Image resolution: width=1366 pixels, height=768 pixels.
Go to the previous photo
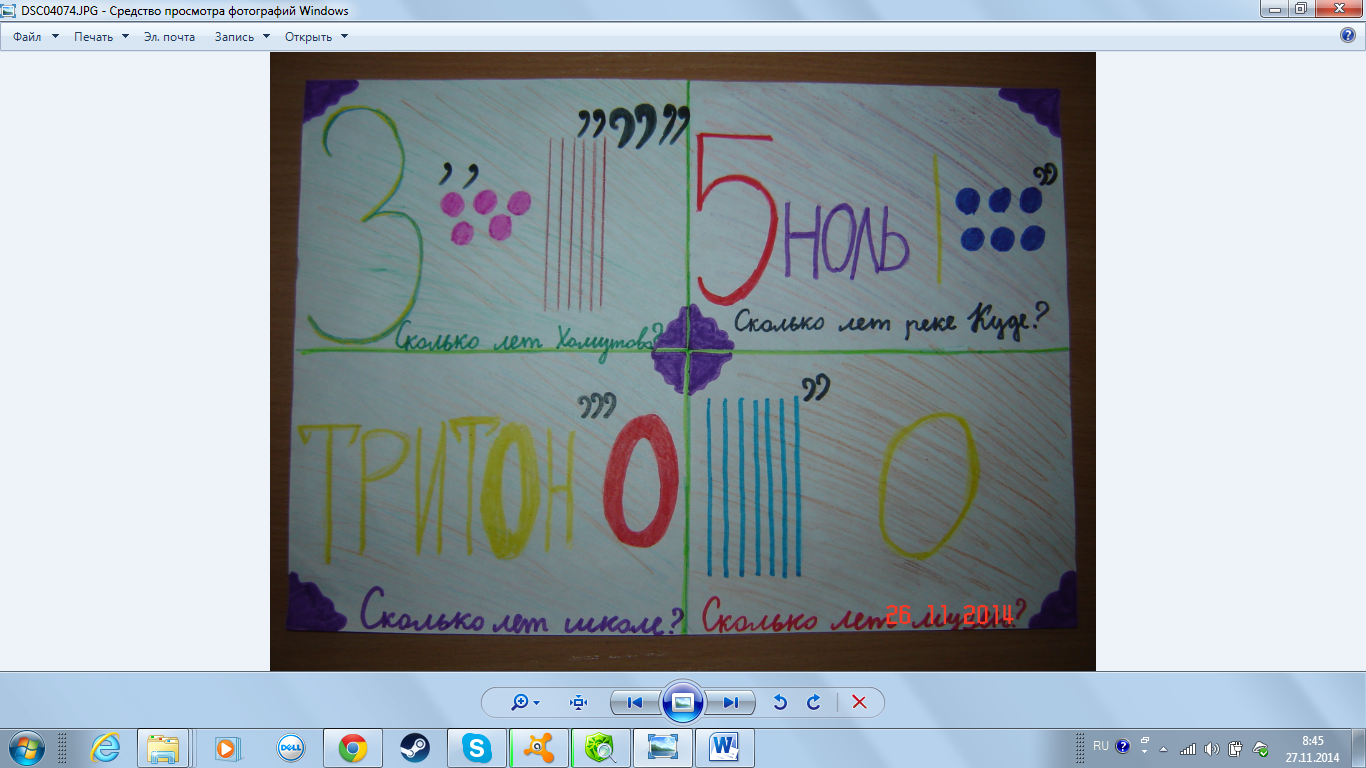[634, 703]
